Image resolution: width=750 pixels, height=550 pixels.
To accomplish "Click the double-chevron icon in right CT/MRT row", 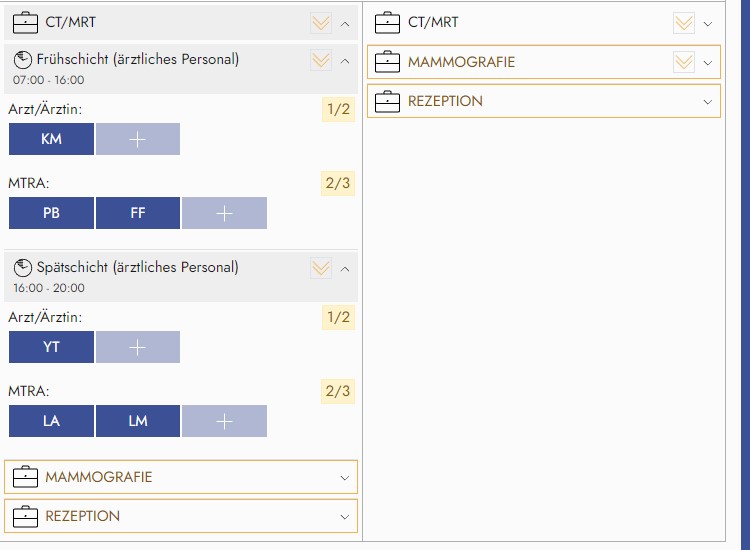I will click(684, 23).
